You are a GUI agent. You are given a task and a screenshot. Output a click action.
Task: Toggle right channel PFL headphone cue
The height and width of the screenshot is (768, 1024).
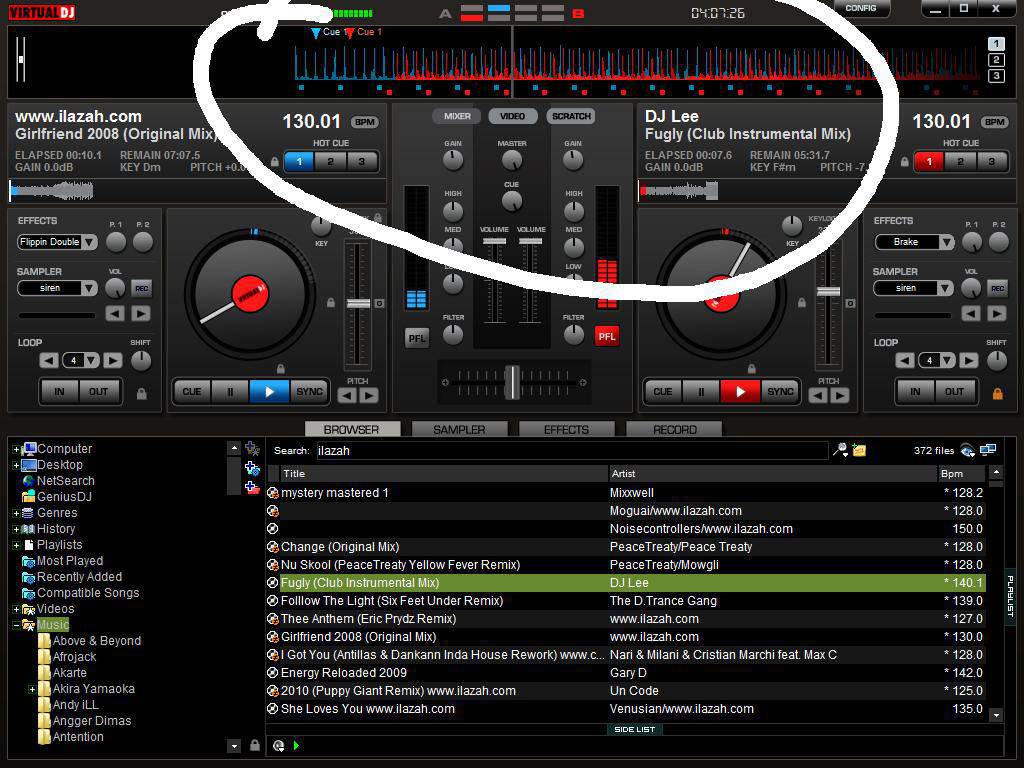coord(607,337)
